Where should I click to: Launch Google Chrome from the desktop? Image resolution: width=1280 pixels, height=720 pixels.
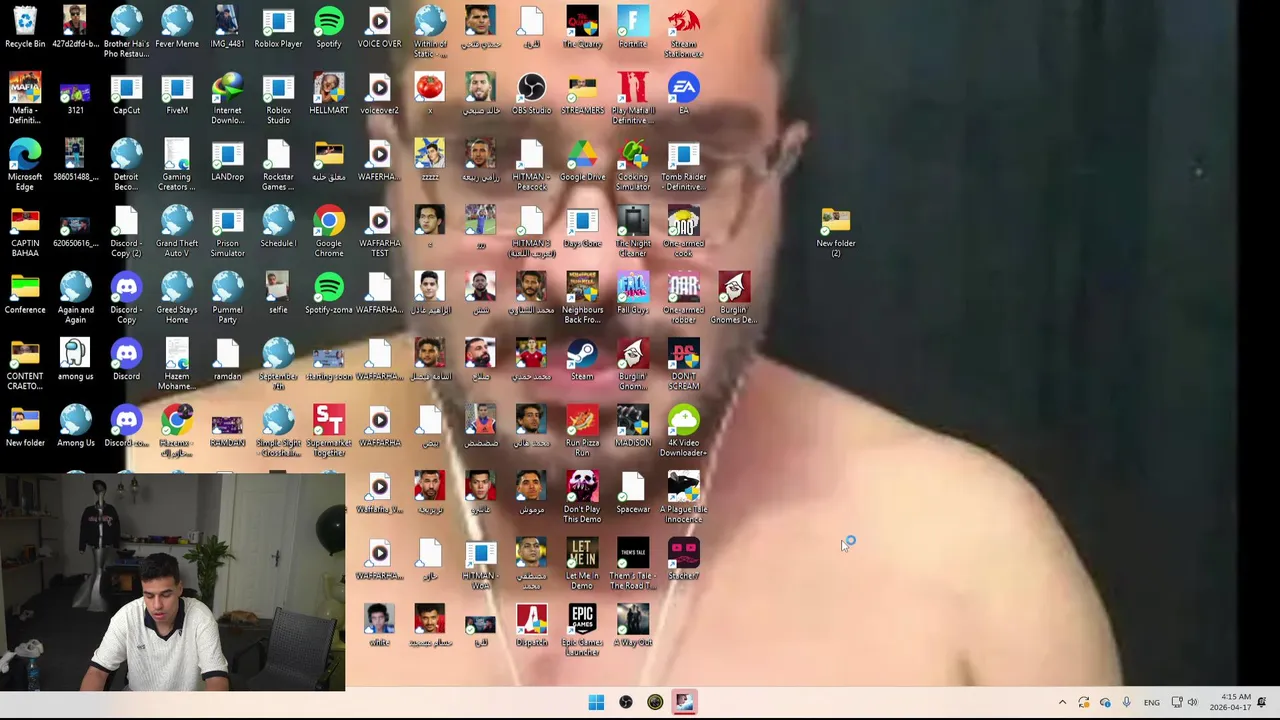pyautogui.click(x=328, y=232)
